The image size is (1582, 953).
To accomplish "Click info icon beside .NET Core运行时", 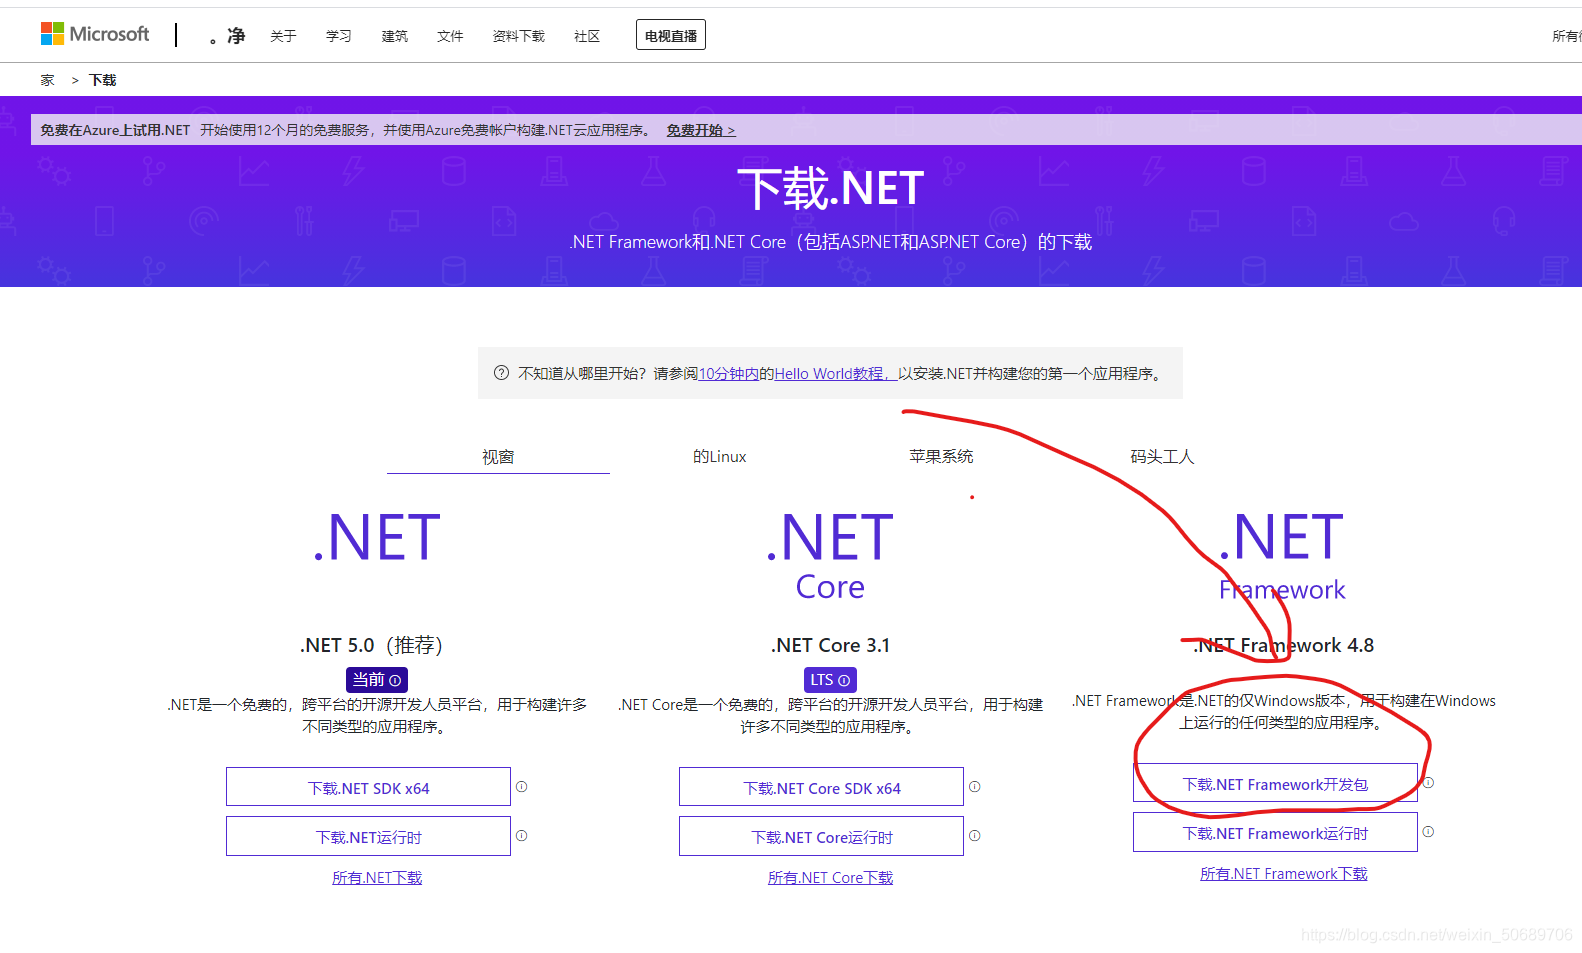I will (974, 836).
